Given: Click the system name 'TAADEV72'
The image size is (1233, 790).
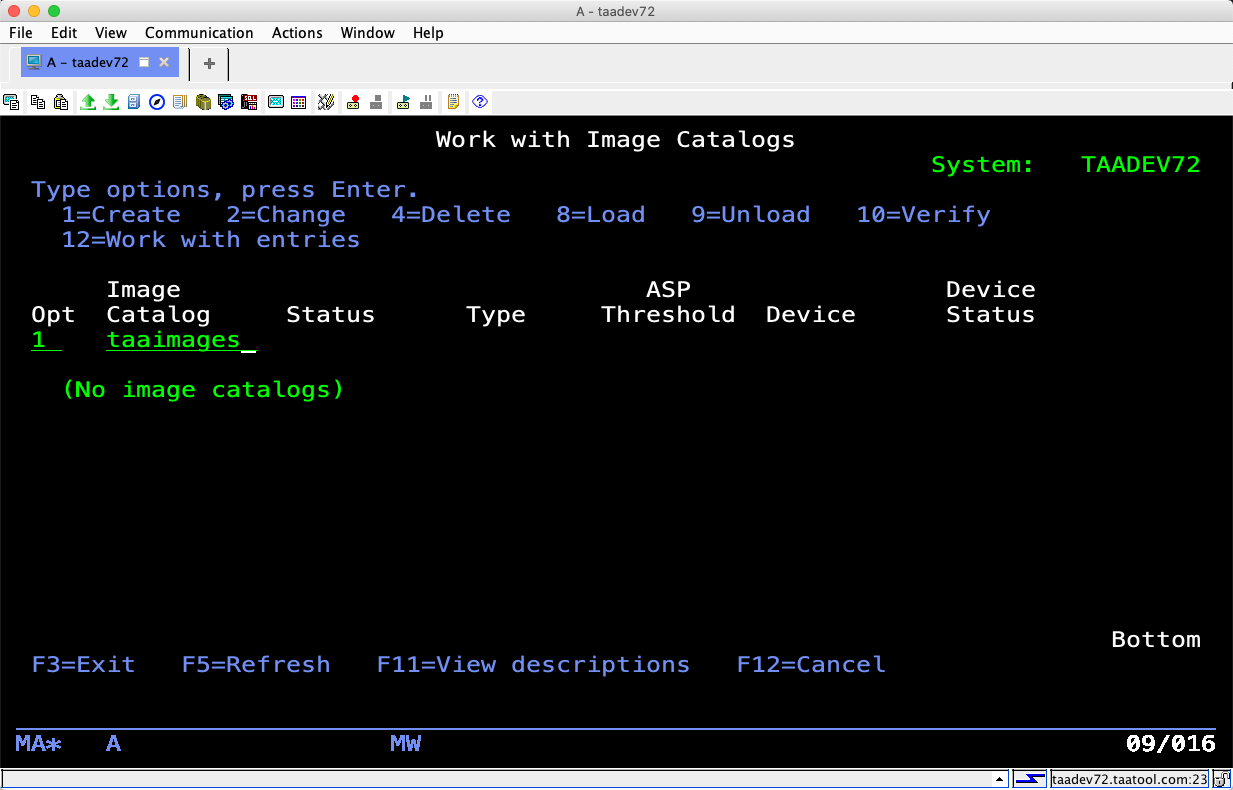Looking at the screenshot, I should tap(1141, 165).
